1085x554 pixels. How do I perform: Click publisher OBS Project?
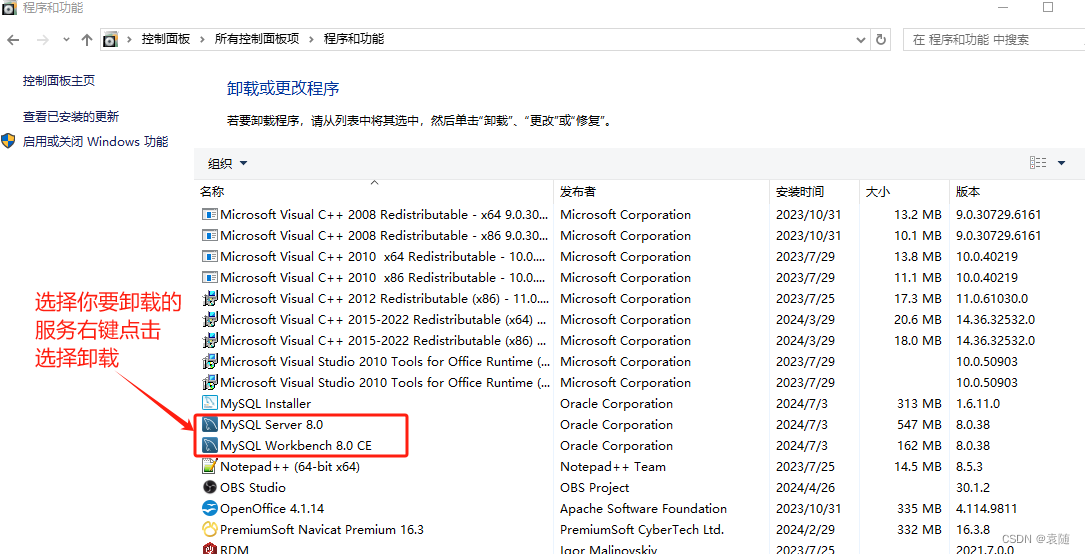594,488
